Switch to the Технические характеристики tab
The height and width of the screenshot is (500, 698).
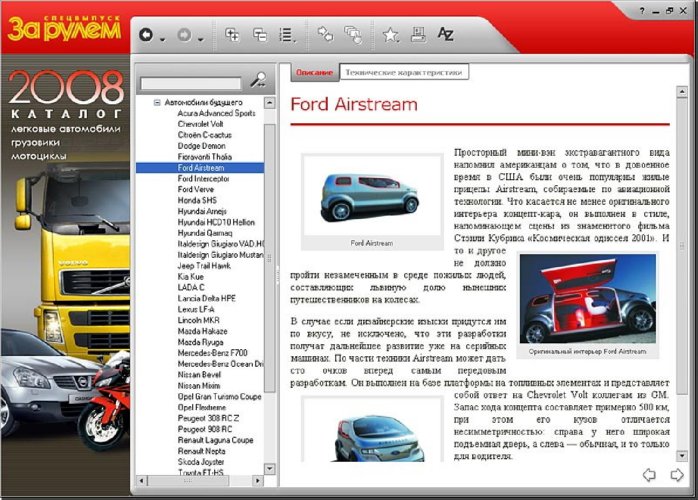(404, 72)
